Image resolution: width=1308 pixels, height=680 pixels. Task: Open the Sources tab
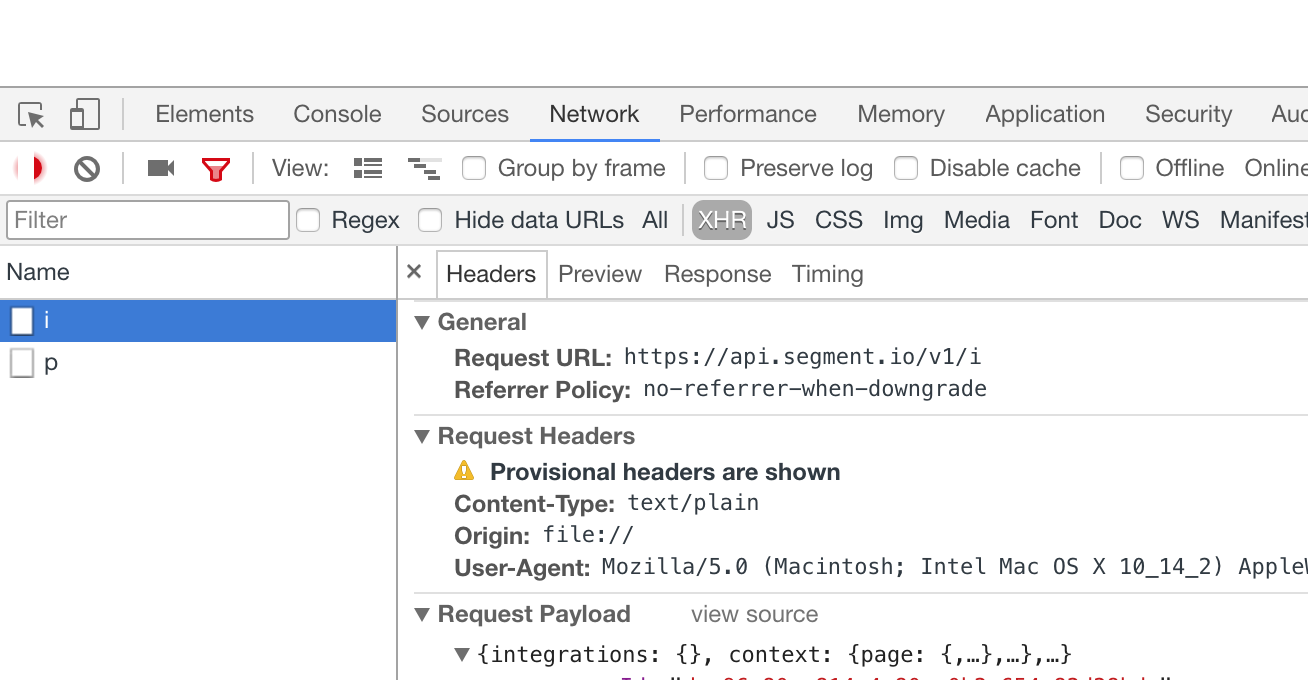pyautogui.click(x=465, y=114)
